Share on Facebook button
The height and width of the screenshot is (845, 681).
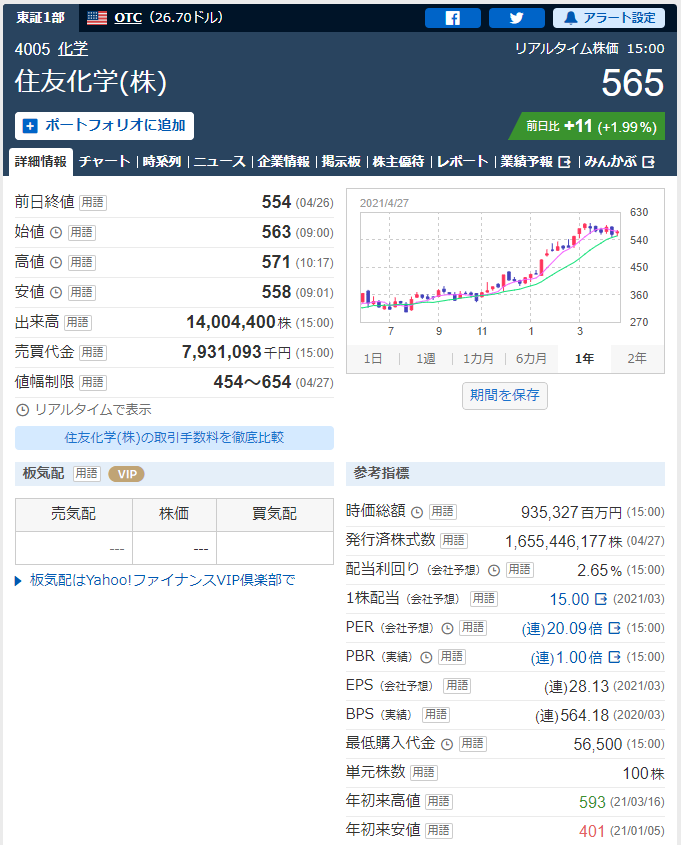(x=453, y=18)
